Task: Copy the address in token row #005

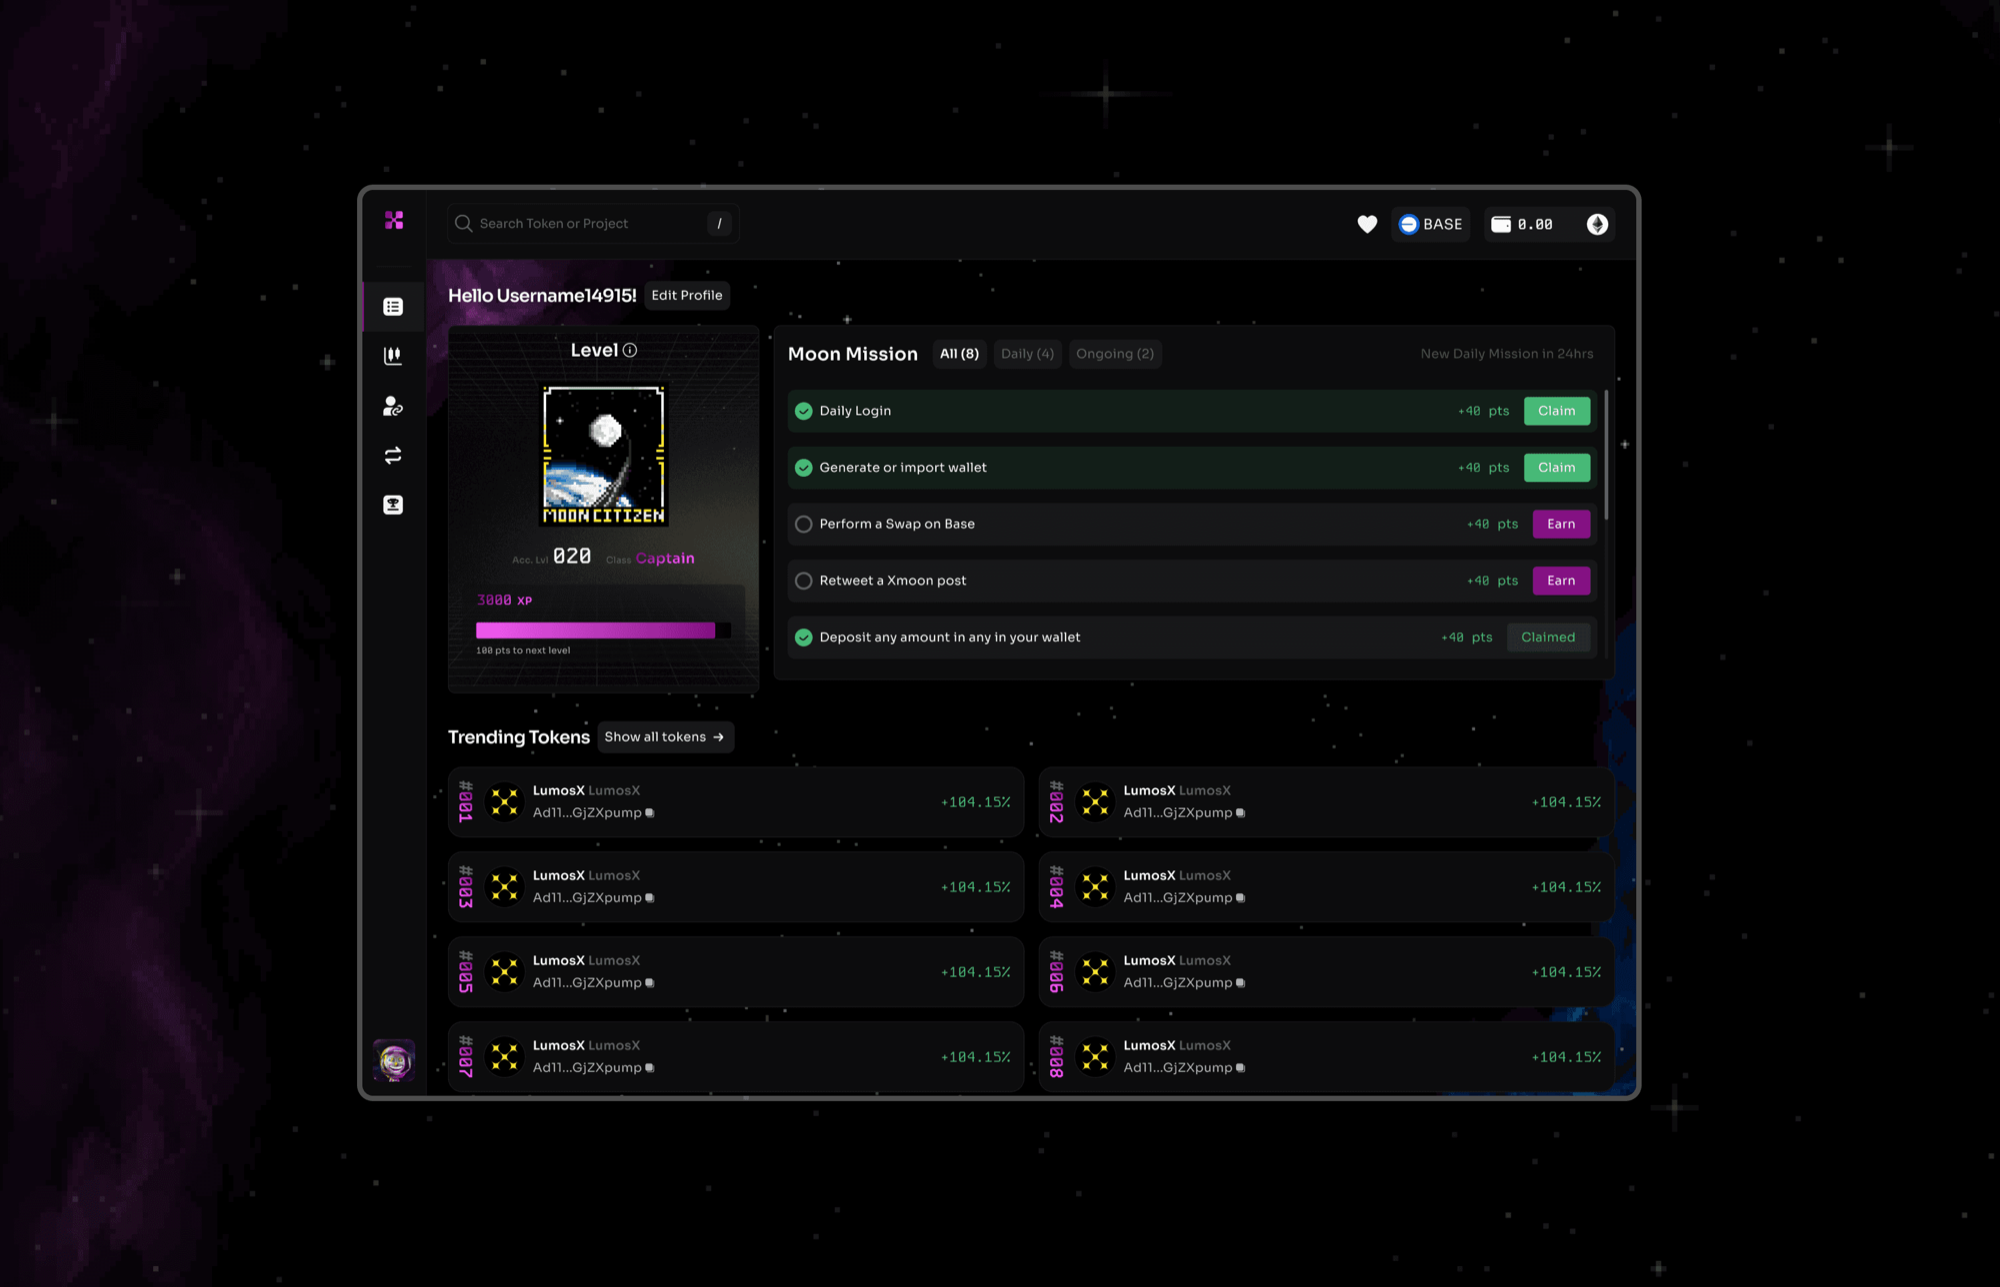Action: (x=649, y=983)
